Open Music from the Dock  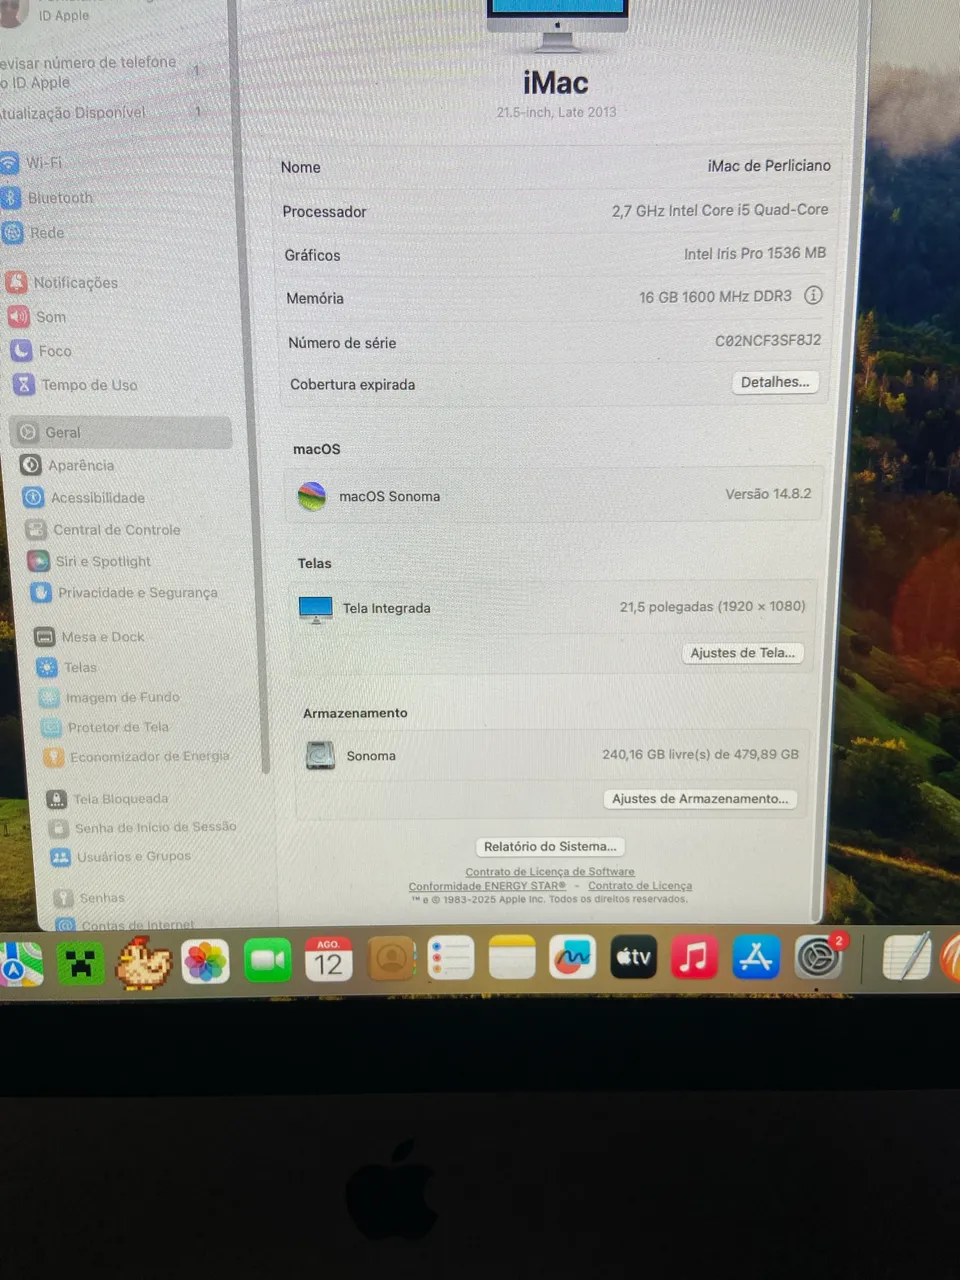(x=695, y=957)
